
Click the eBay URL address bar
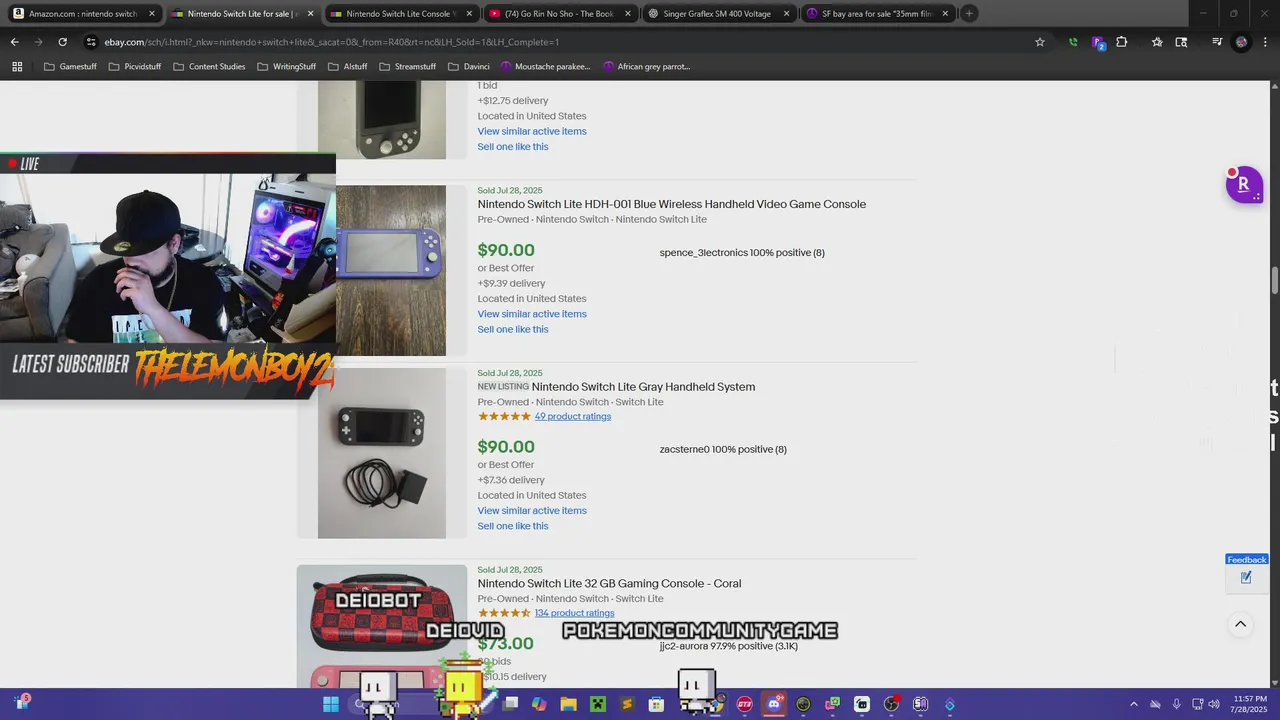[x=560, y=42]
